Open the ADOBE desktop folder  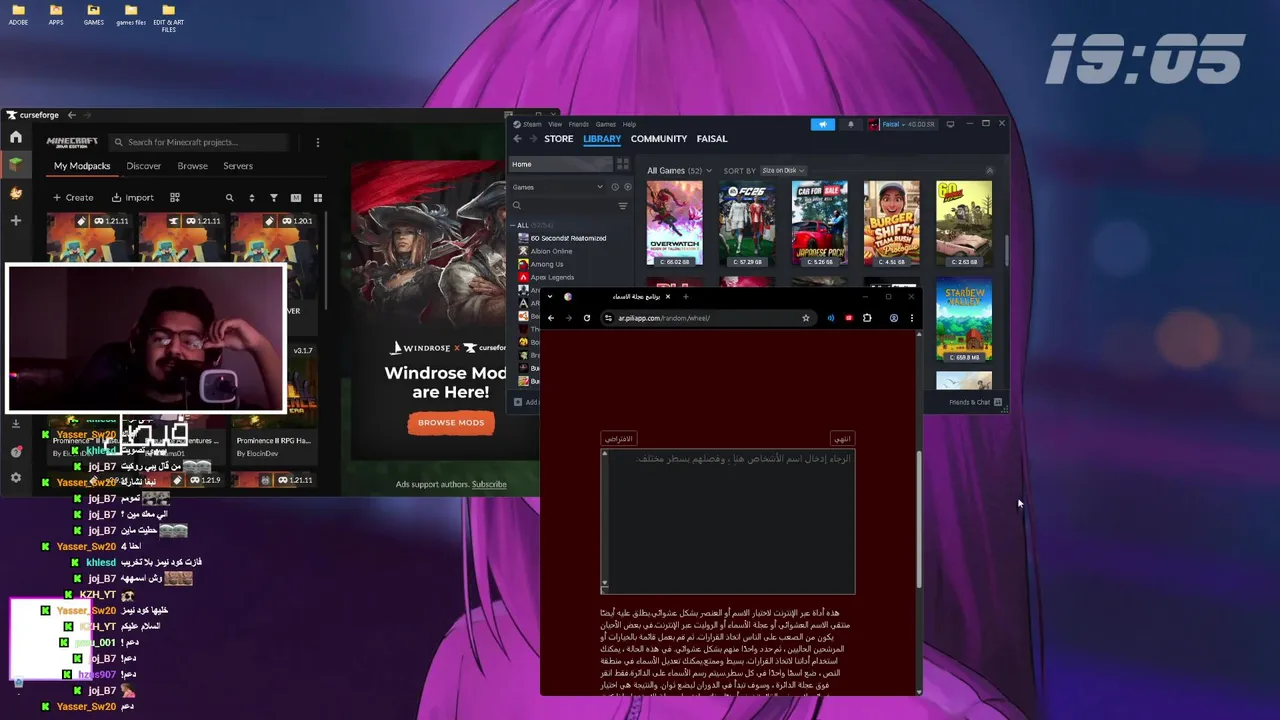click(x=18, y=15)
